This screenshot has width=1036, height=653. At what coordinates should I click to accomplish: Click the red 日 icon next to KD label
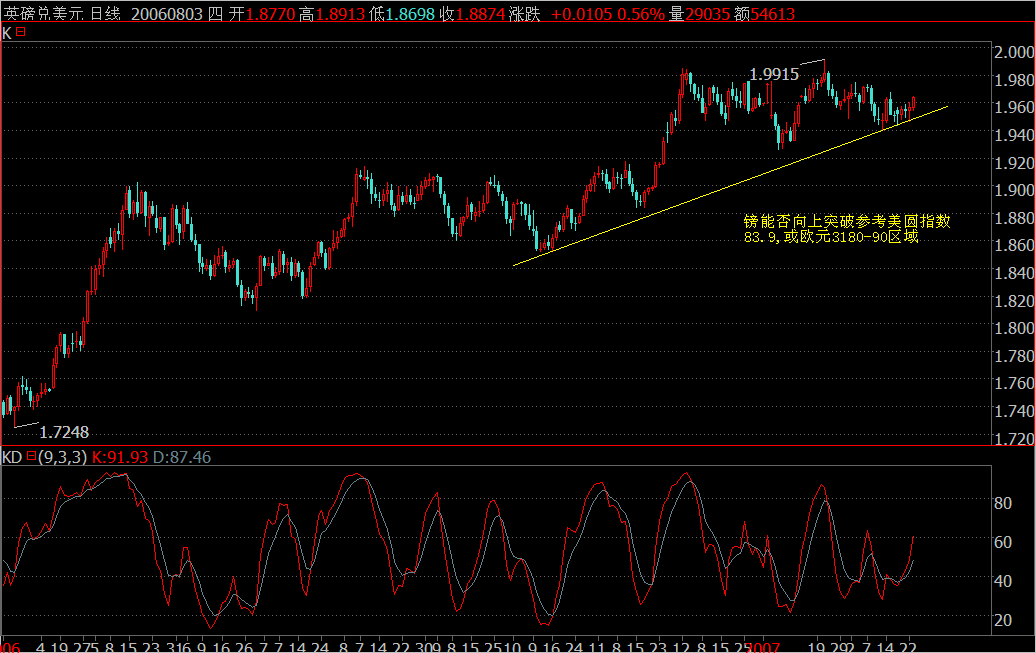32,460
